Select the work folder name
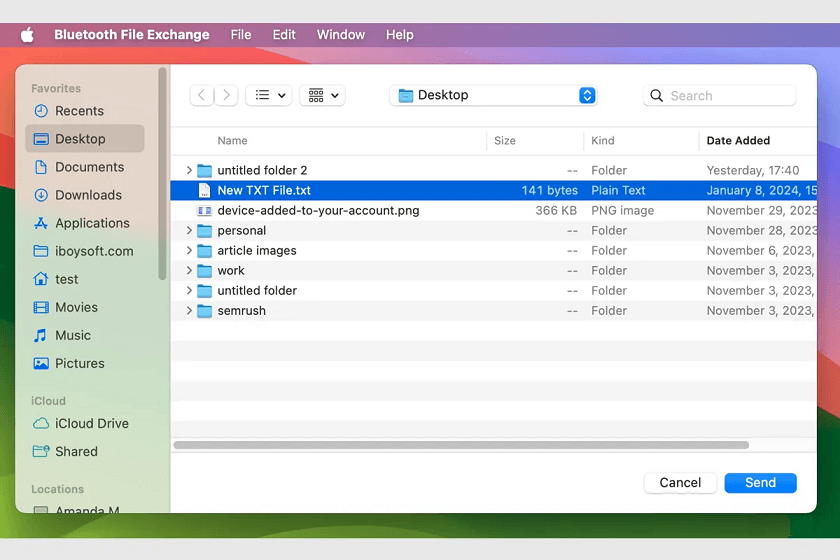Image resolution: width=840 pixels, height=560 pixels. tap(231, 271)
